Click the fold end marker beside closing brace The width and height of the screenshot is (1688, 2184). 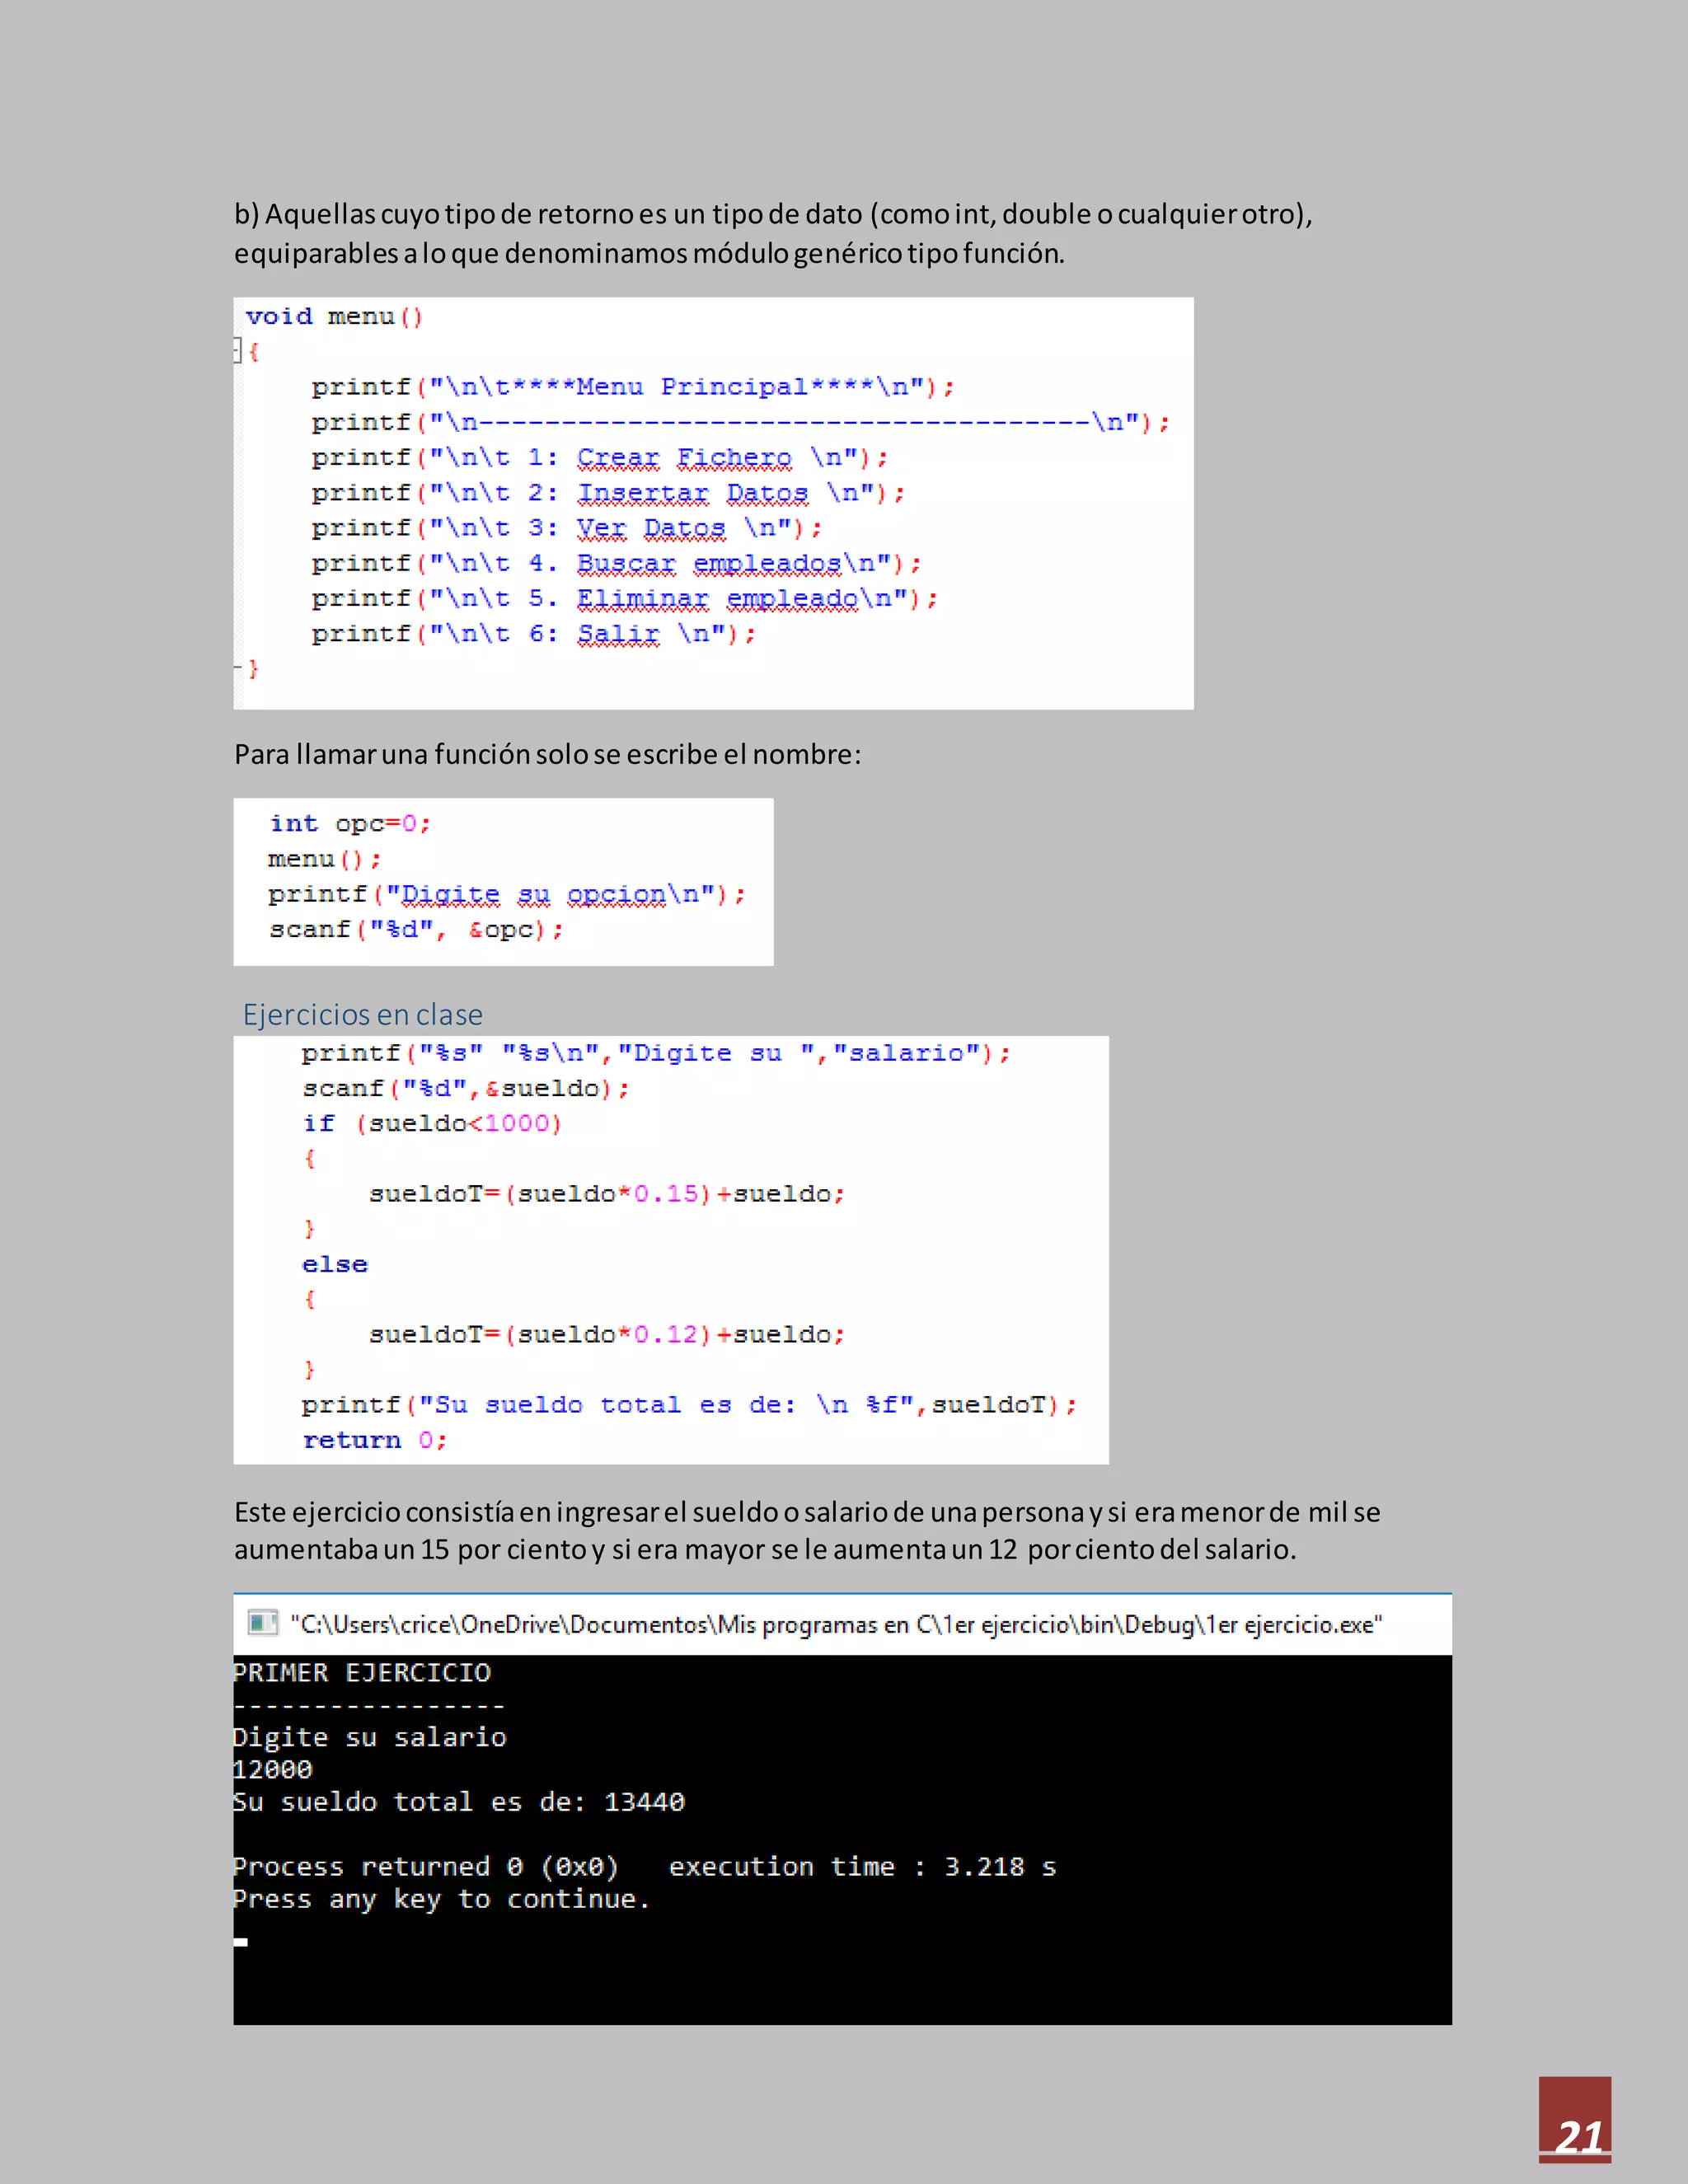238,667
